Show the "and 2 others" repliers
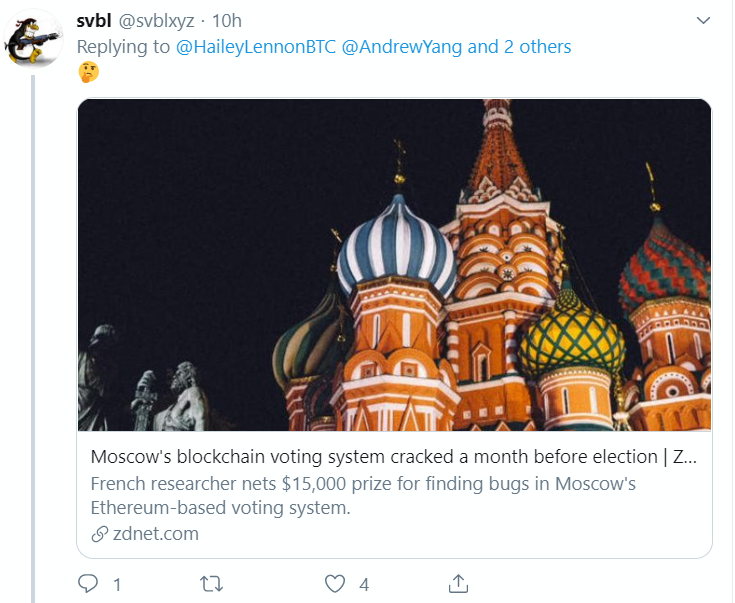The height and width of the screenshot is (603, 735). (x=519, y=46)
